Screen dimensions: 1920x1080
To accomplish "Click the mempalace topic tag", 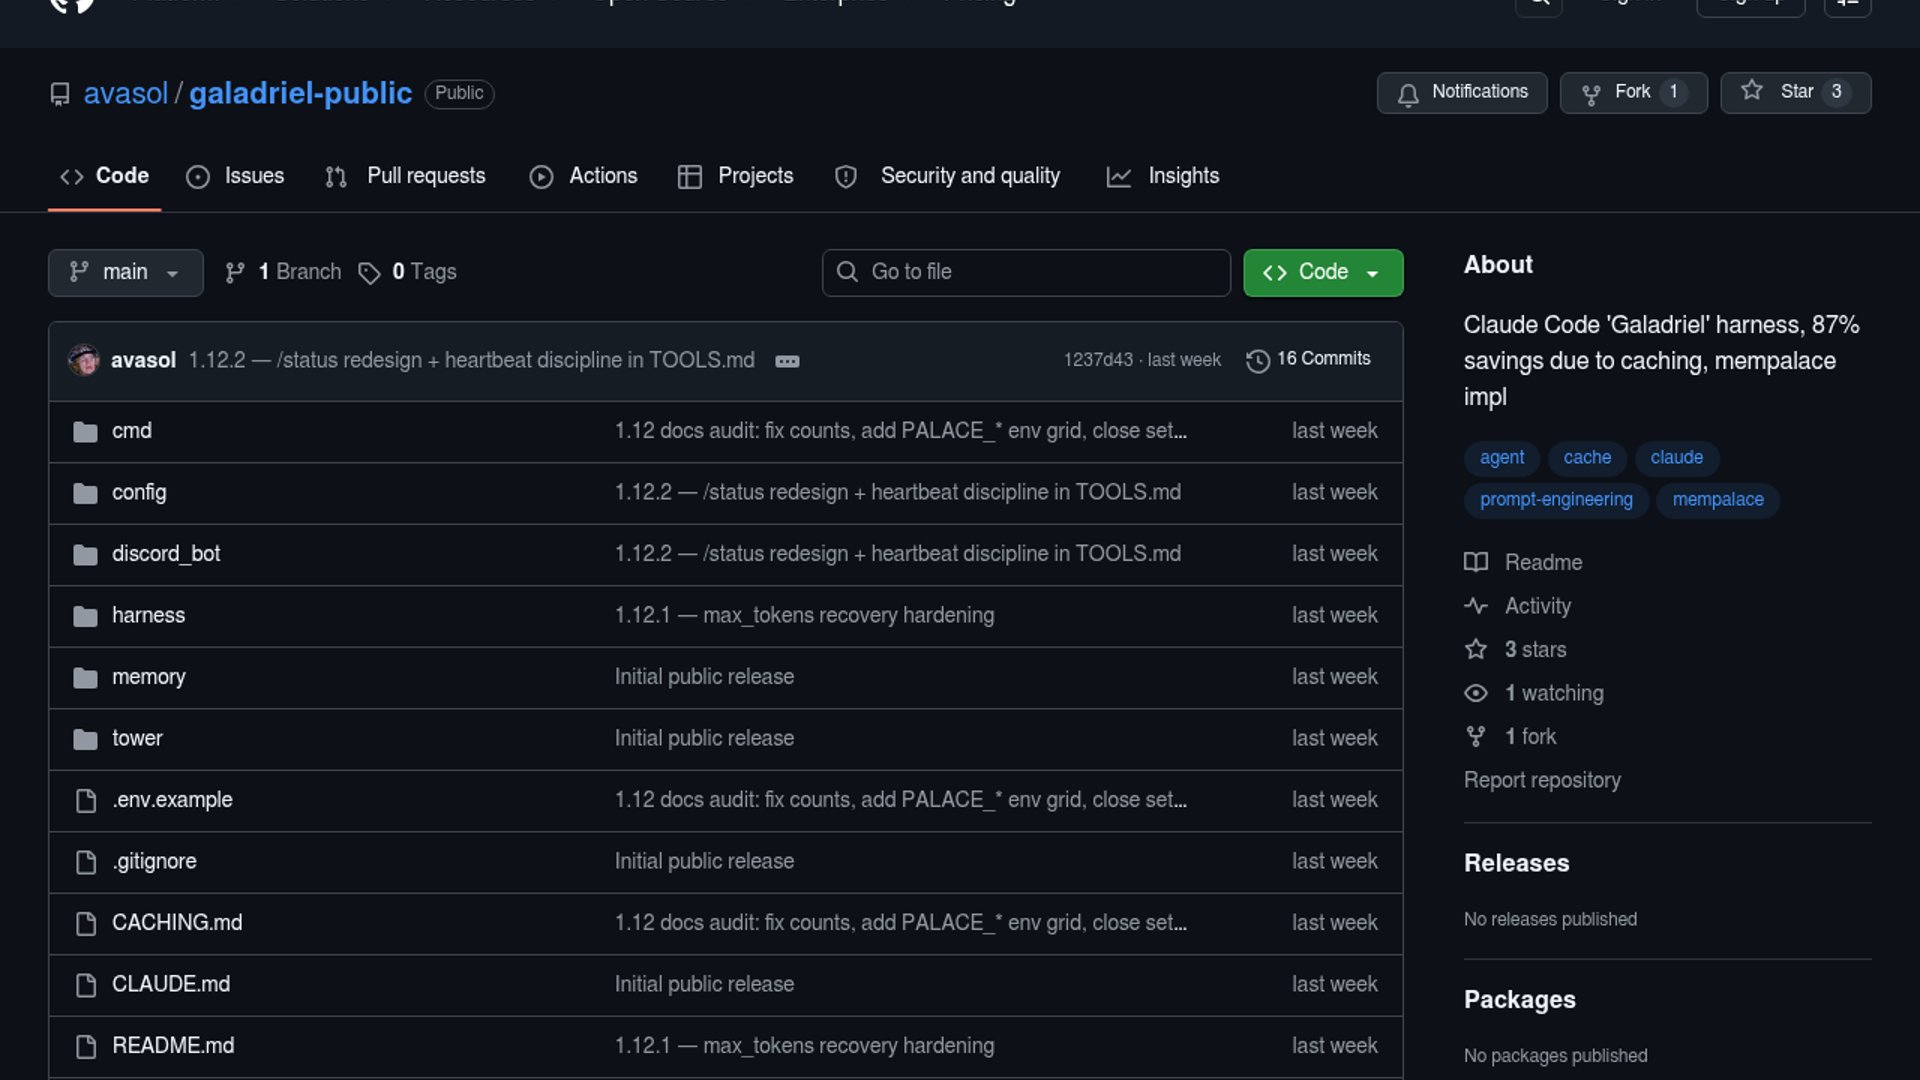I will [1717, 499].
